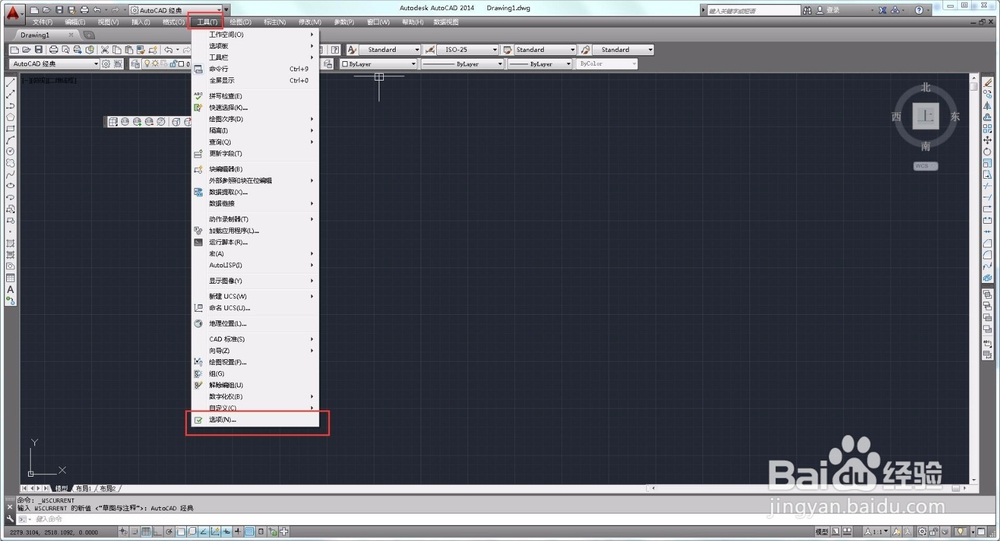The height and width of the screenshot is (541, 1000).
Task: Choose 命令行 Ctrl+9 in the Tools menu
Action: 255,69
